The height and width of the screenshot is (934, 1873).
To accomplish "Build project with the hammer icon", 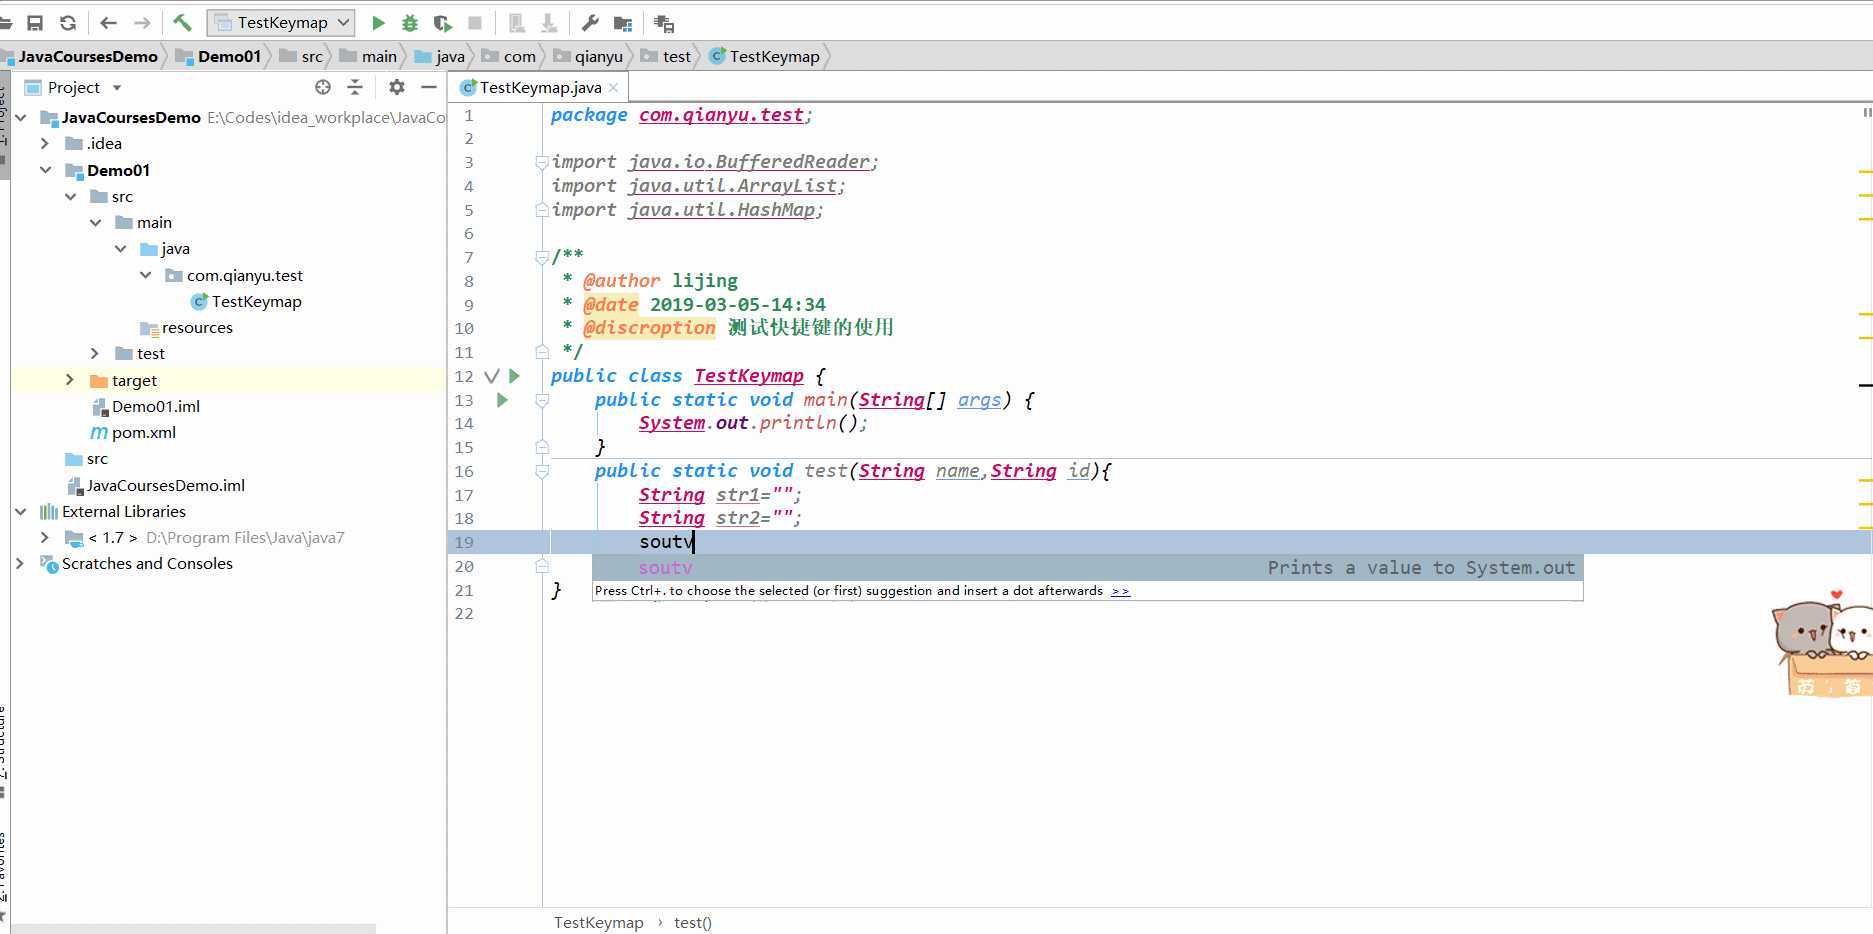I will [182, 22].
